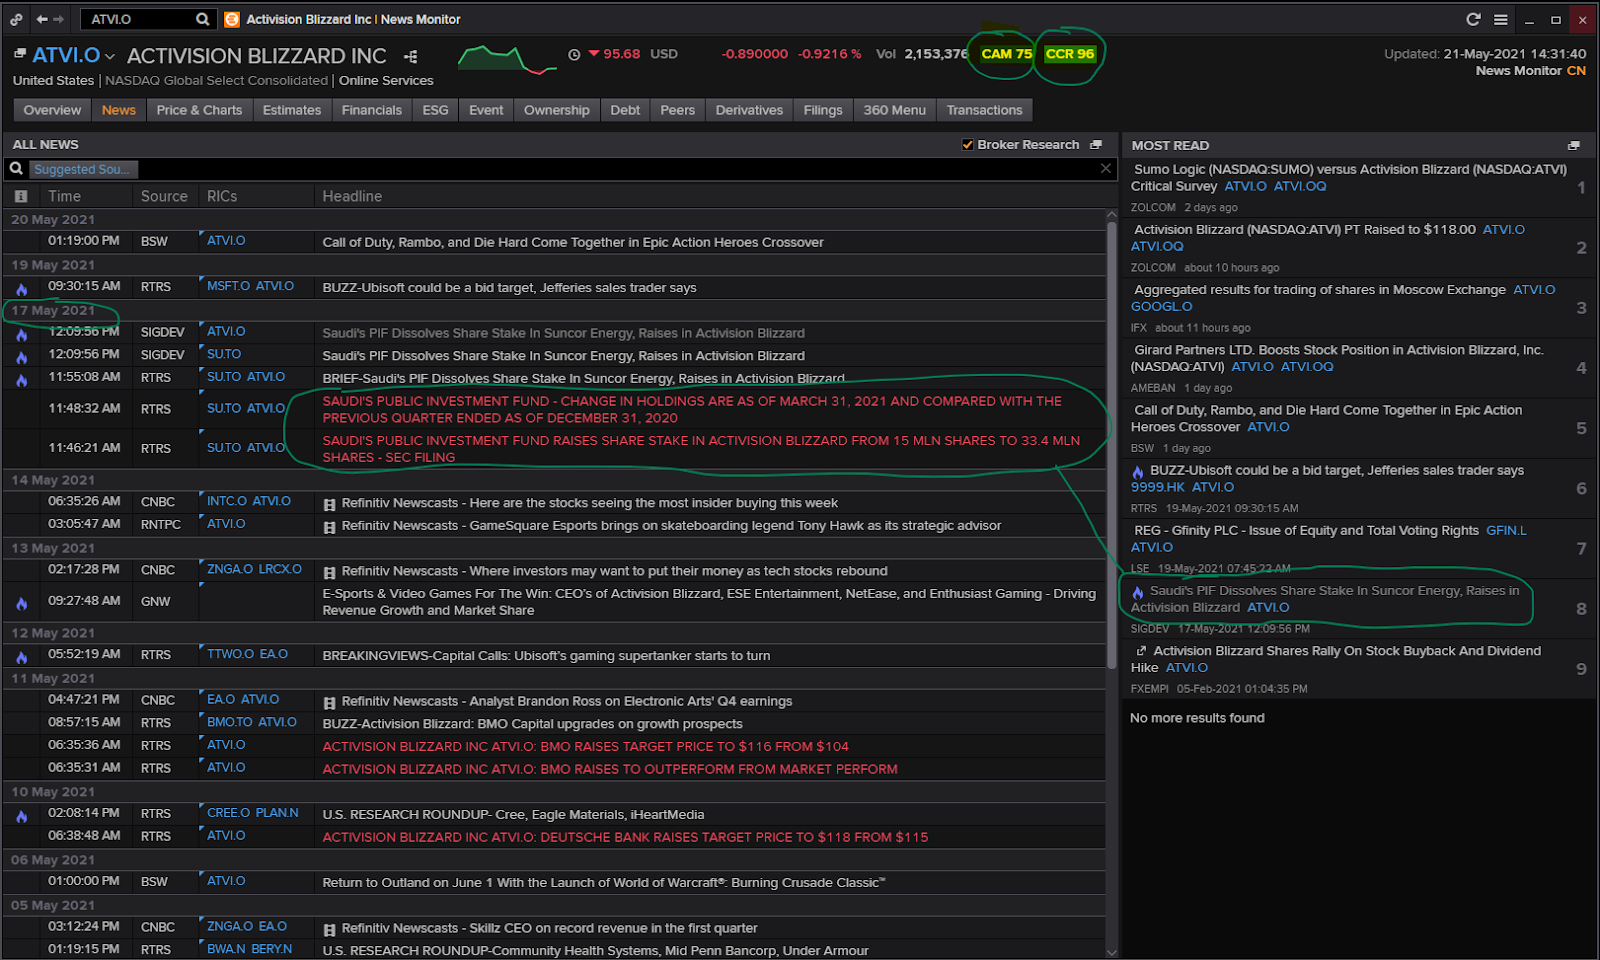1600x960 pixels.
Task: Click the chain link icon in the title bar
Action: pyautogui.click(x=16, y=19)
